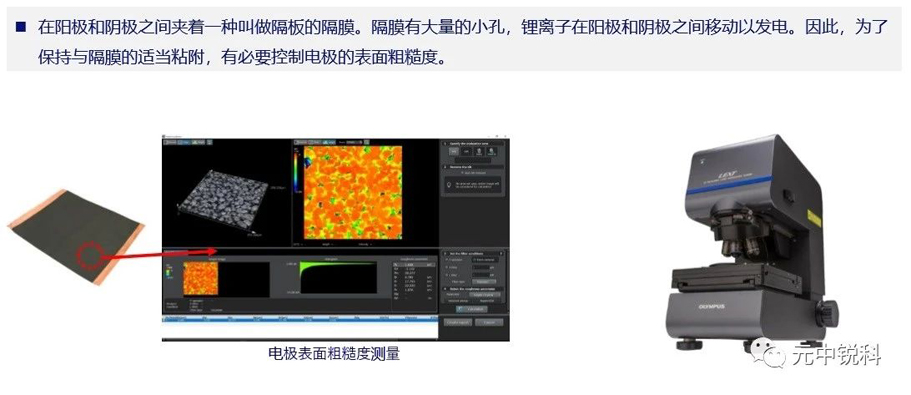Click the rainbow height color scale bar
911x395 pixels.
click(296, 171)
